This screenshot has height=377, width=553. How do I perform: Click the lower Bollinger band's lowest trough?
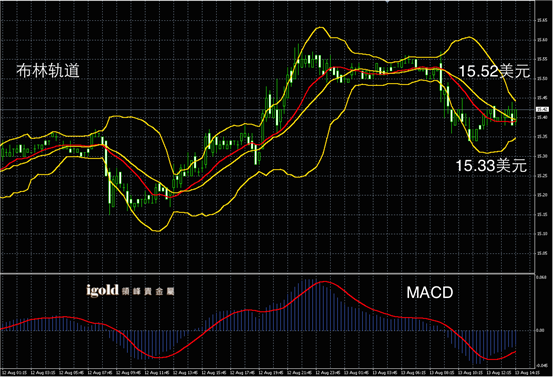click(x=157, y=231)
